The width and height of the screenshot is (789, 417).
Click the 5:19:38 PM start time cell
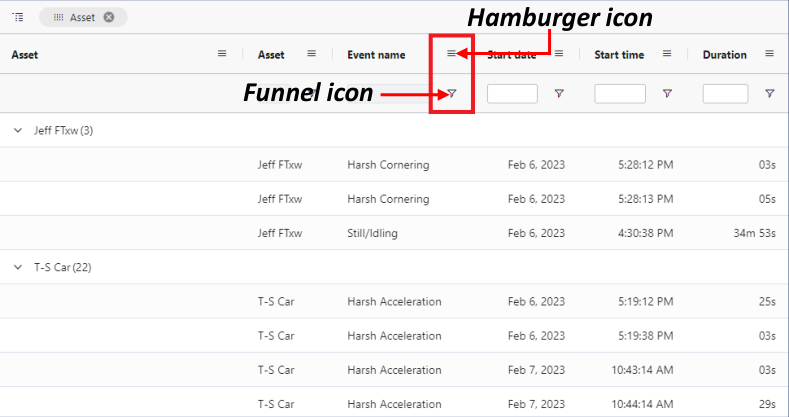tap(646, 336)
